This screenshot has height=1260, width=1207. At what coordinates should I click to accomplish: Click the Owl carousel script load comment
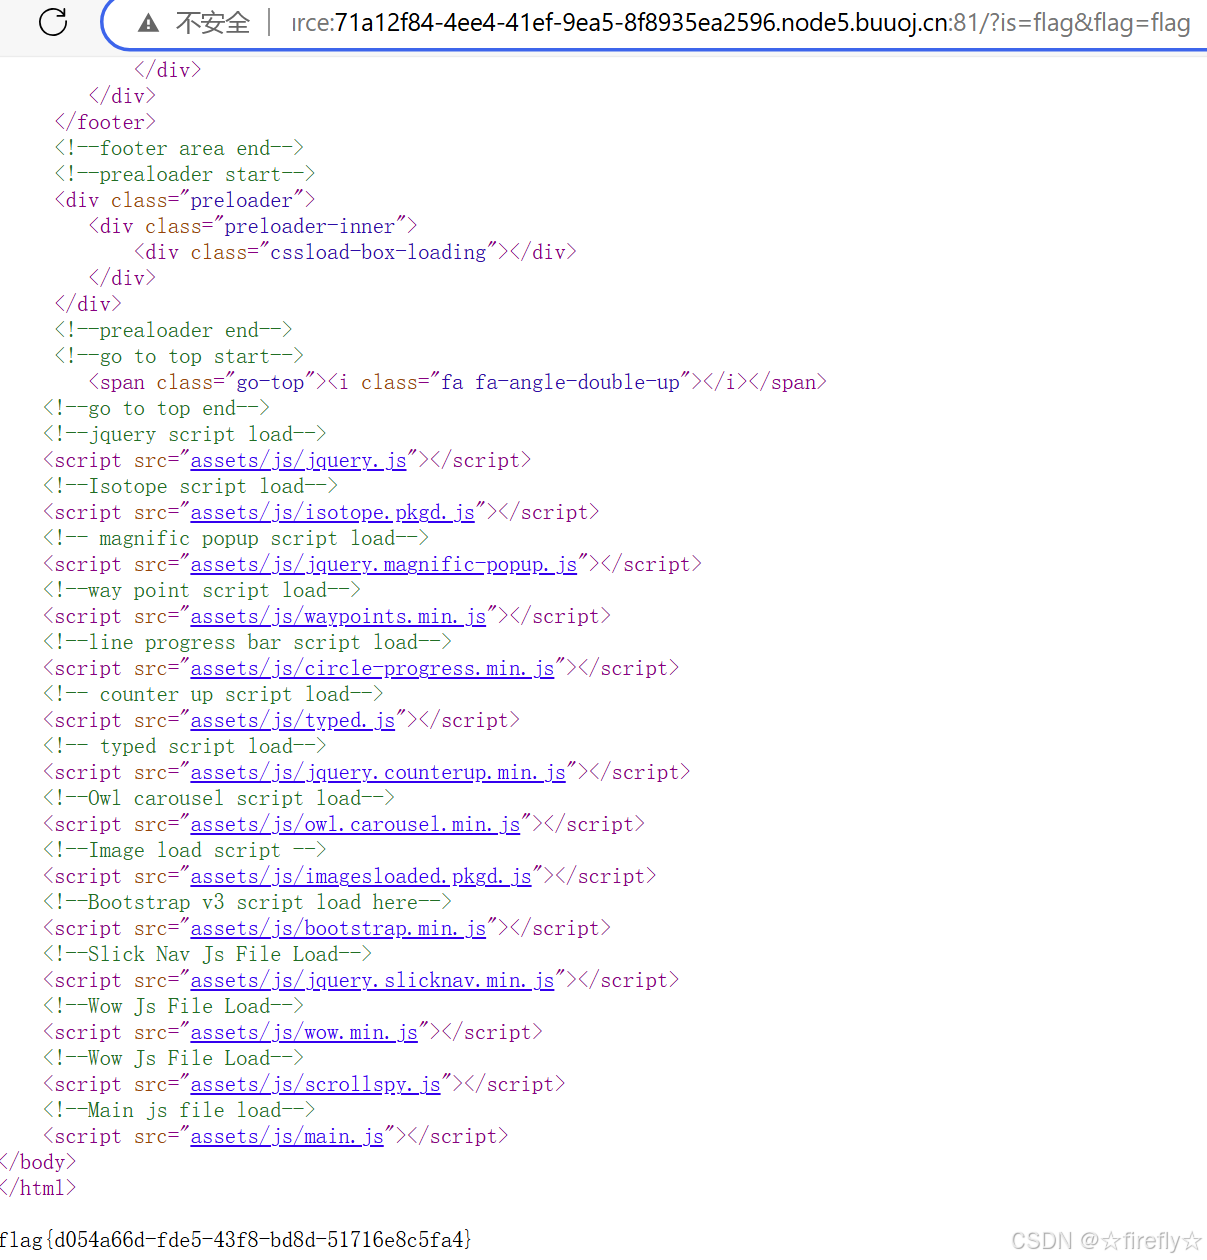(x=219, y=798)
